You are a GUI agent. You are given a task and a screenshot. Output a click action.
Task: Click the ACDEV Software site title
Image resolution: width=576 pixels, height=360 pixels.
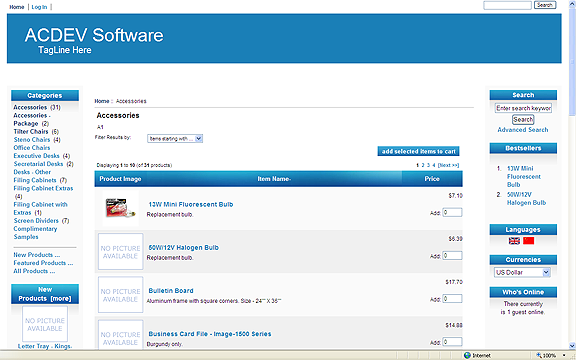(x=94, y=35)
